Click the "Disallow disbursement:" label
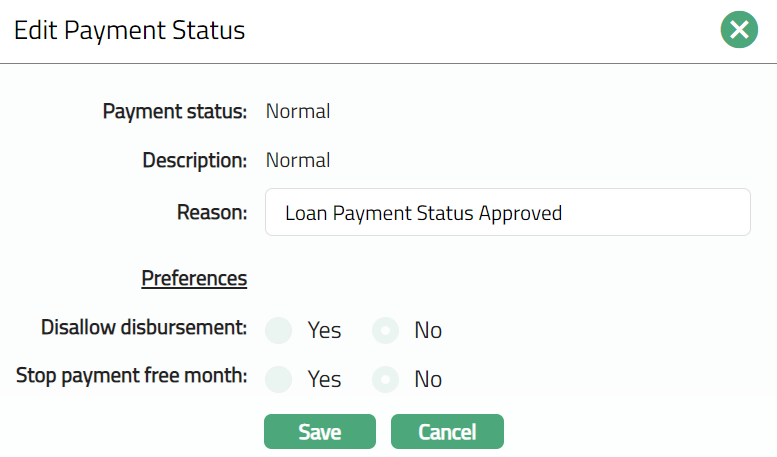 click(x=144, y=327)
